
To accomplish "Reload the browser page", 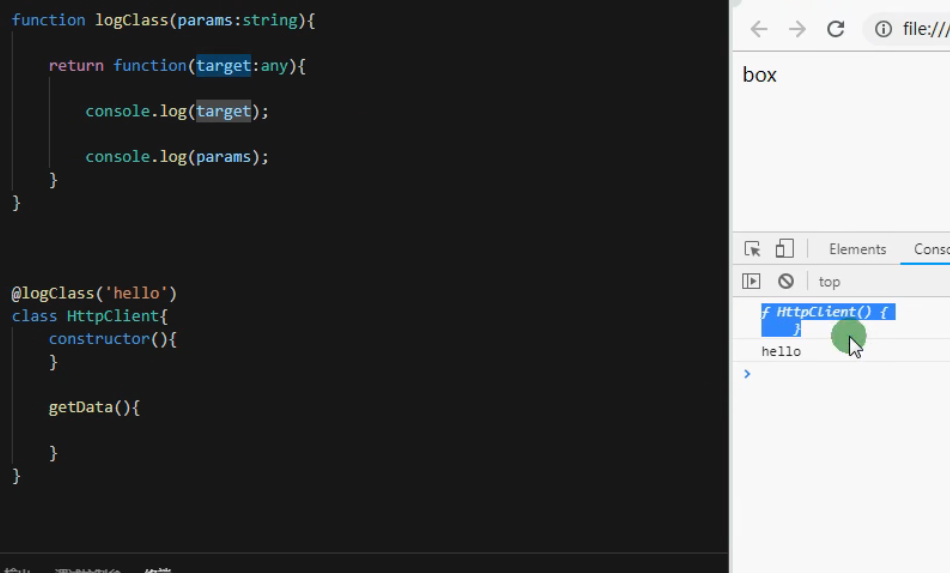I will (836, 28).
